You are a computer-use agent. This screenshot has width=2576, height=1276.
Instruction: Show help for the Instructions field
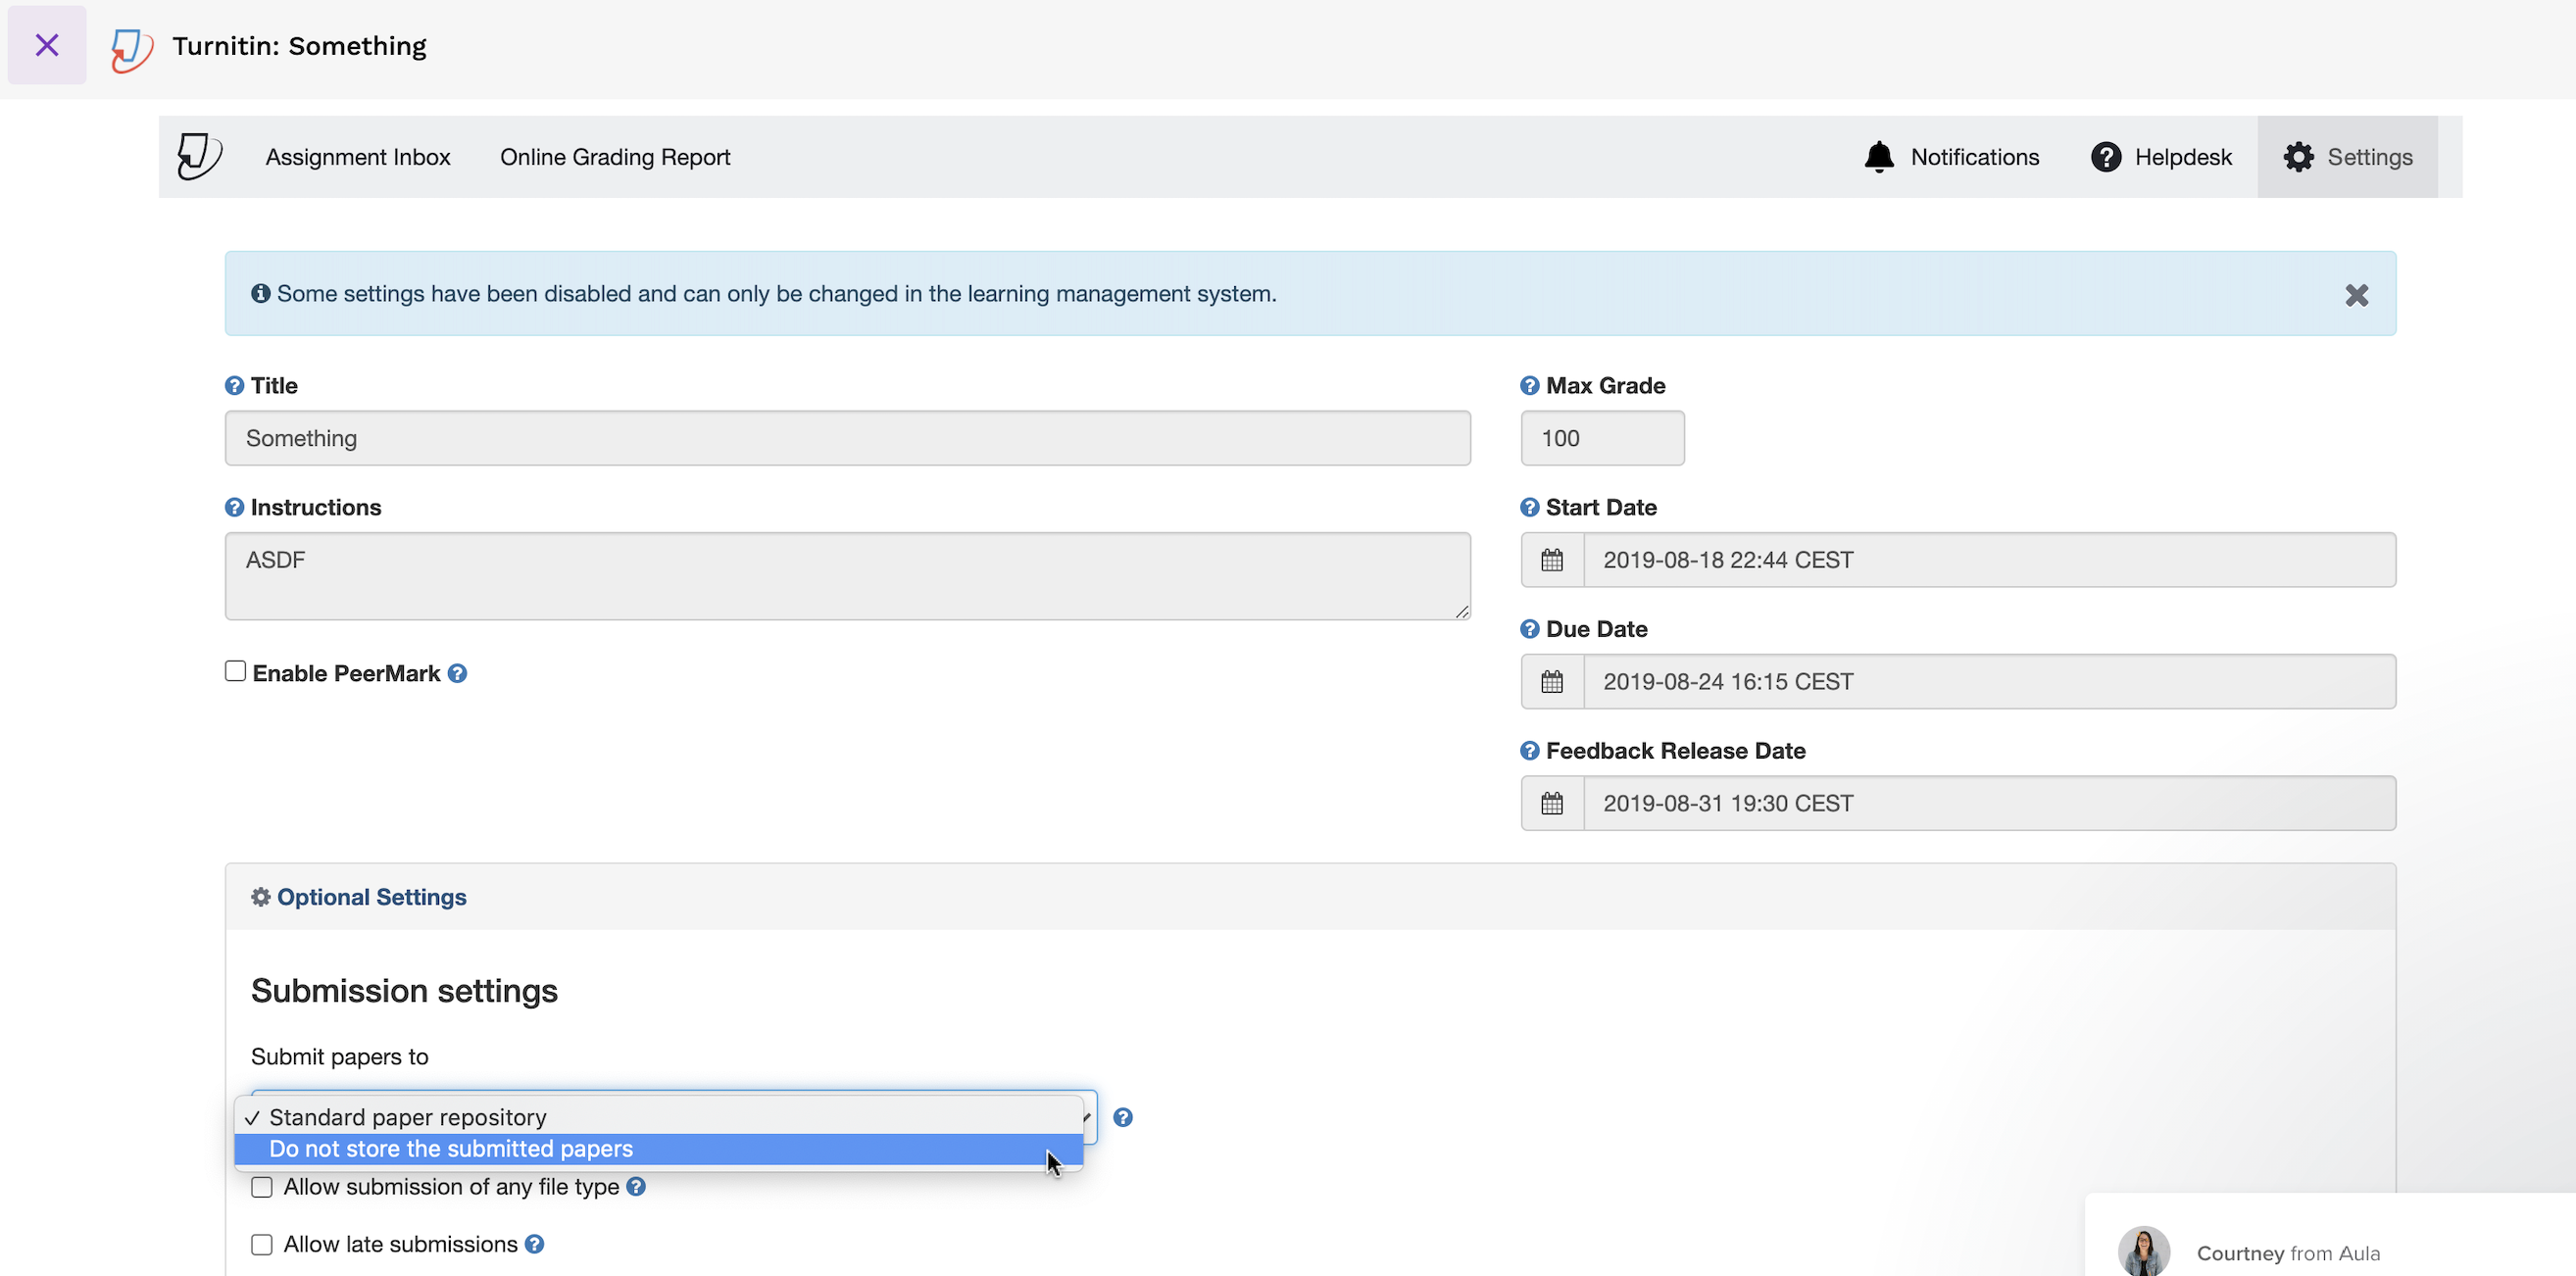click(x=234, y=508)
